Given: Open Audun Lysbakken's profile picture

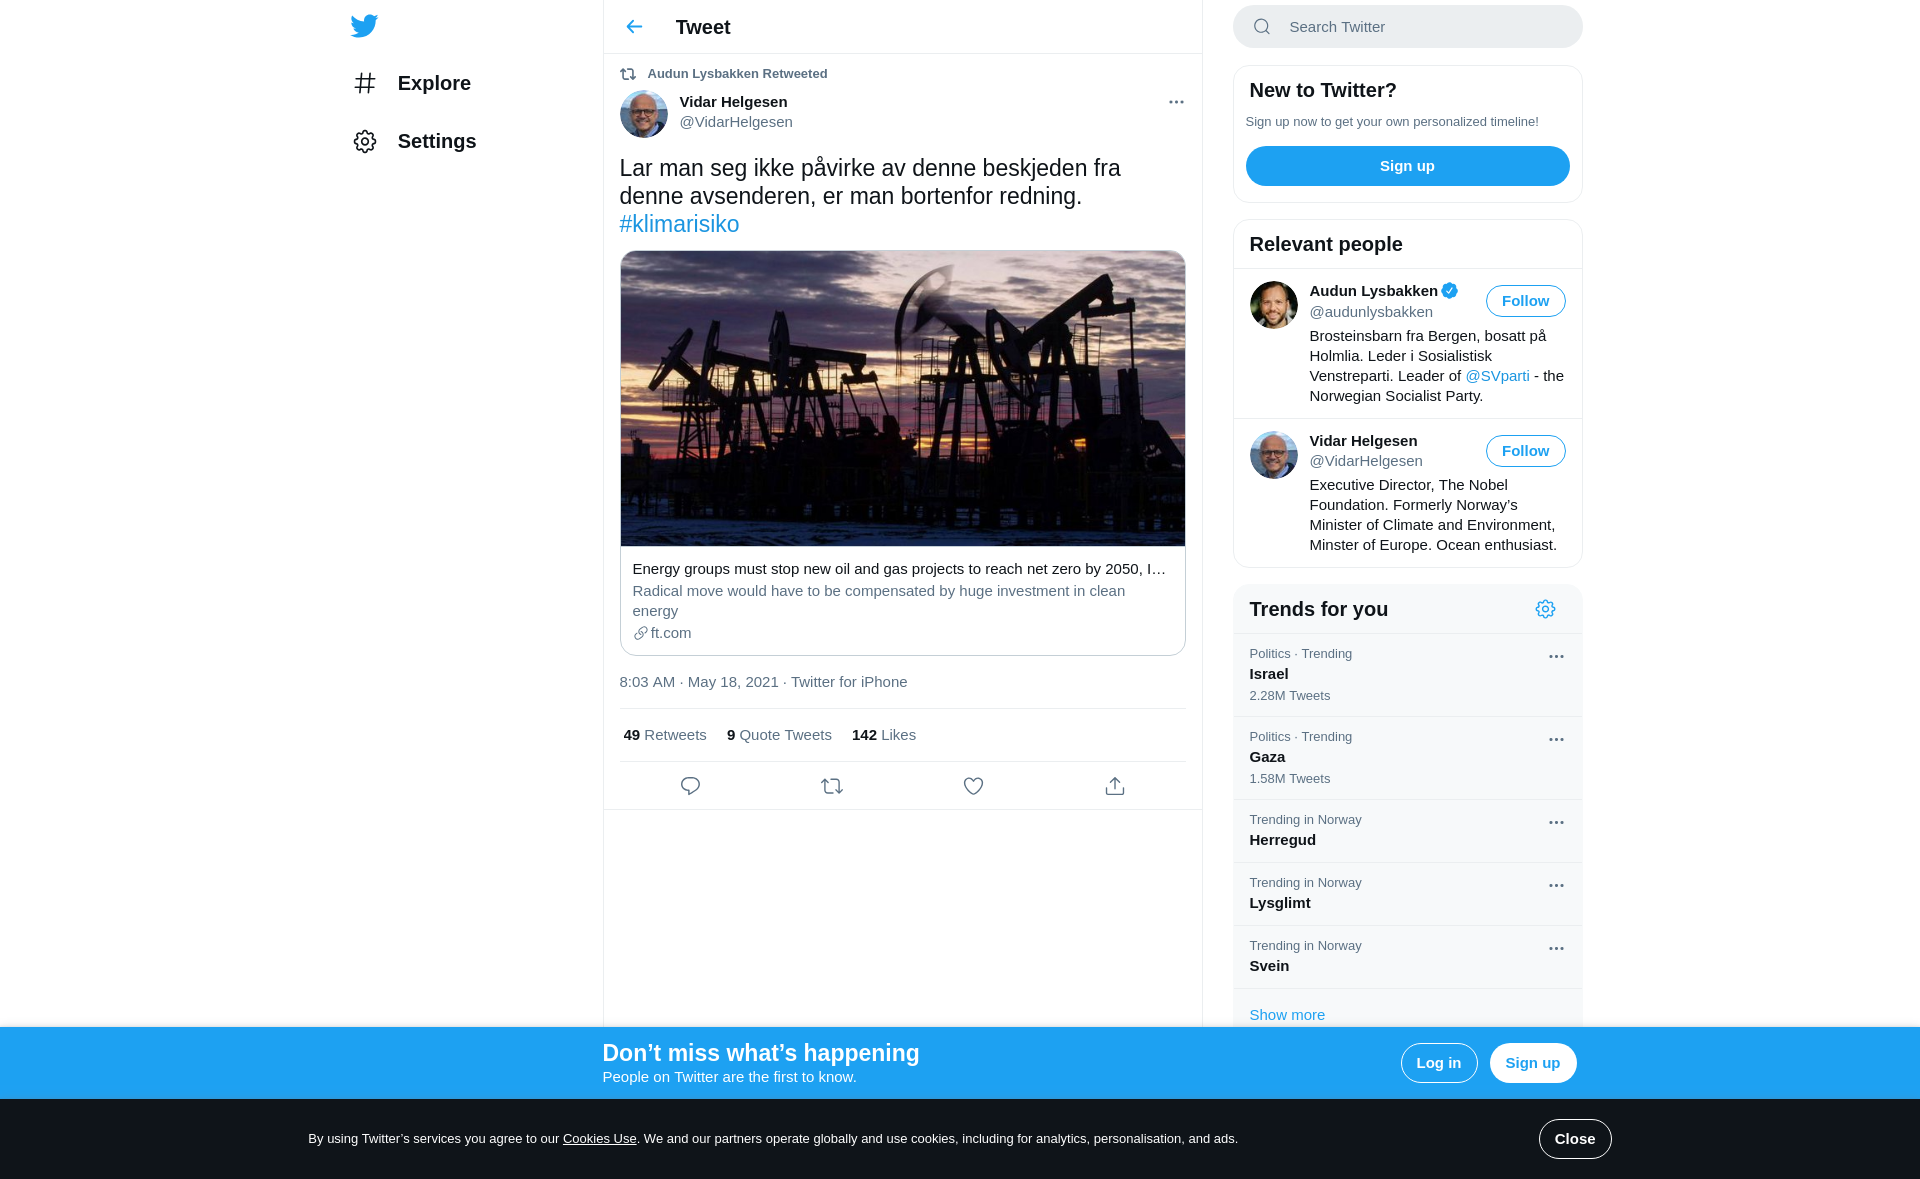Looking at the screenshot, I should point(1274,305).
